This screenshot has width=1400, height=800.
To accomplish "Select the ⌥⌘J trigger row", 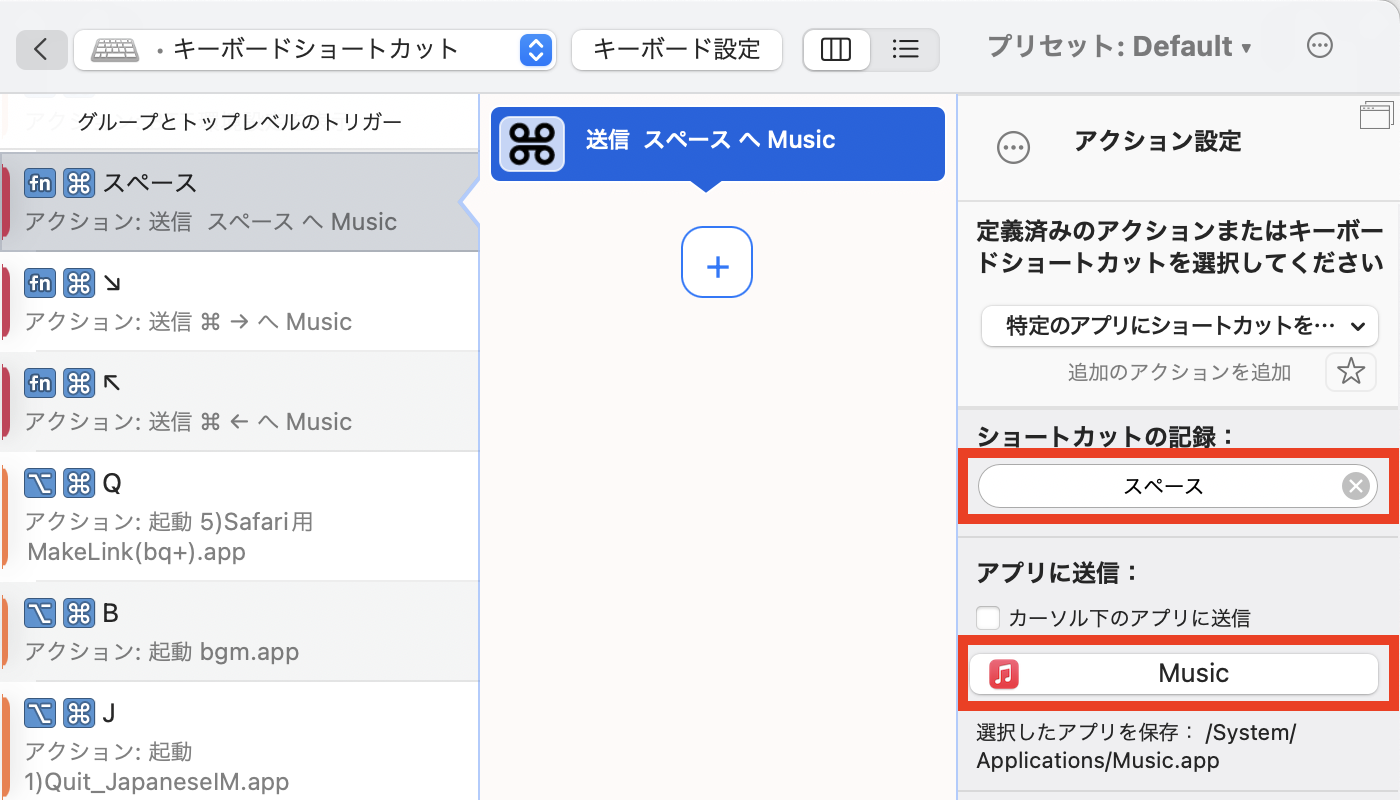I will [240, 741].
